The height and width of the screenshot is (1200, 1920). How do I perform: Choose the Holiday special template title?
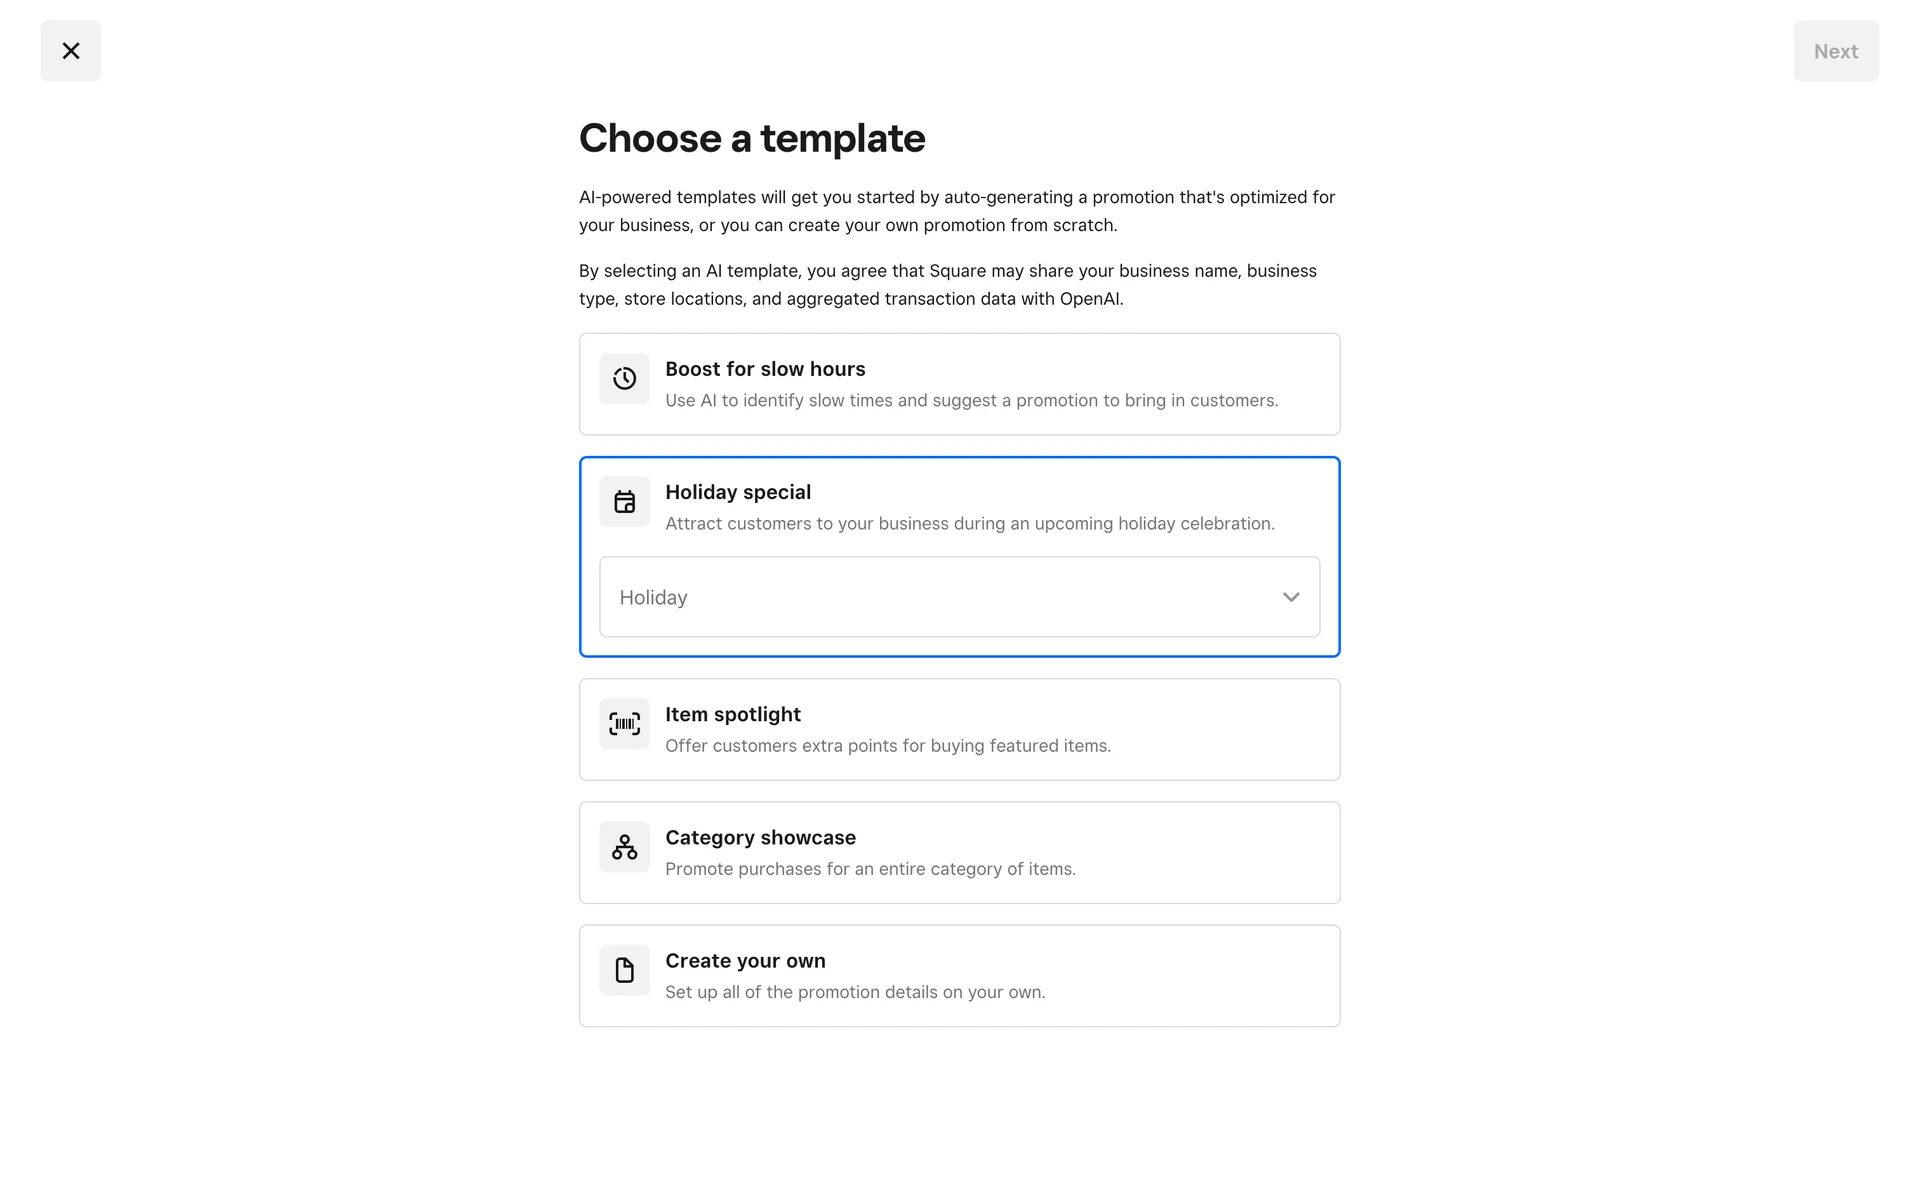[x=738, y=492]
